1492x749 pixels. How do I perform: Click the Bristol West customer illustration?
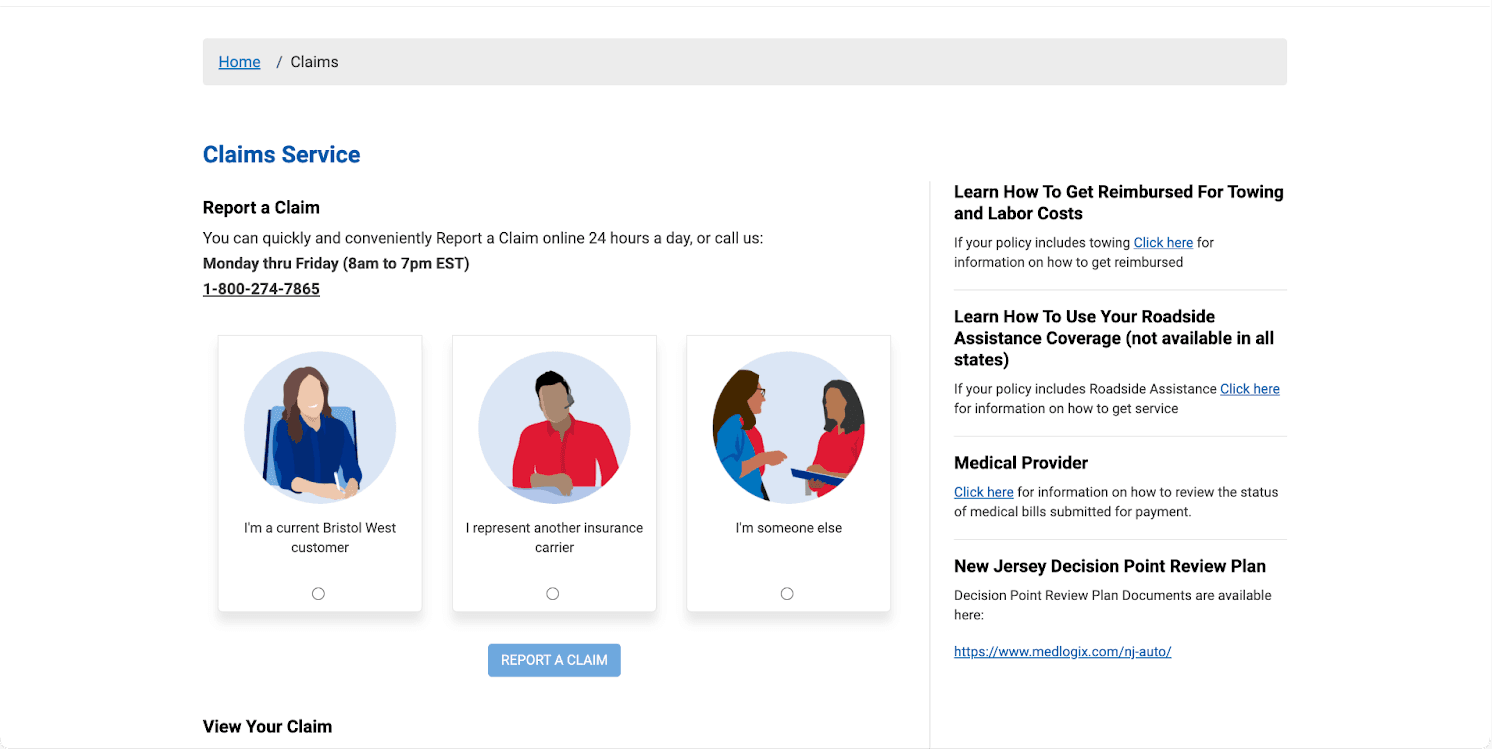[x=320, y=427]
